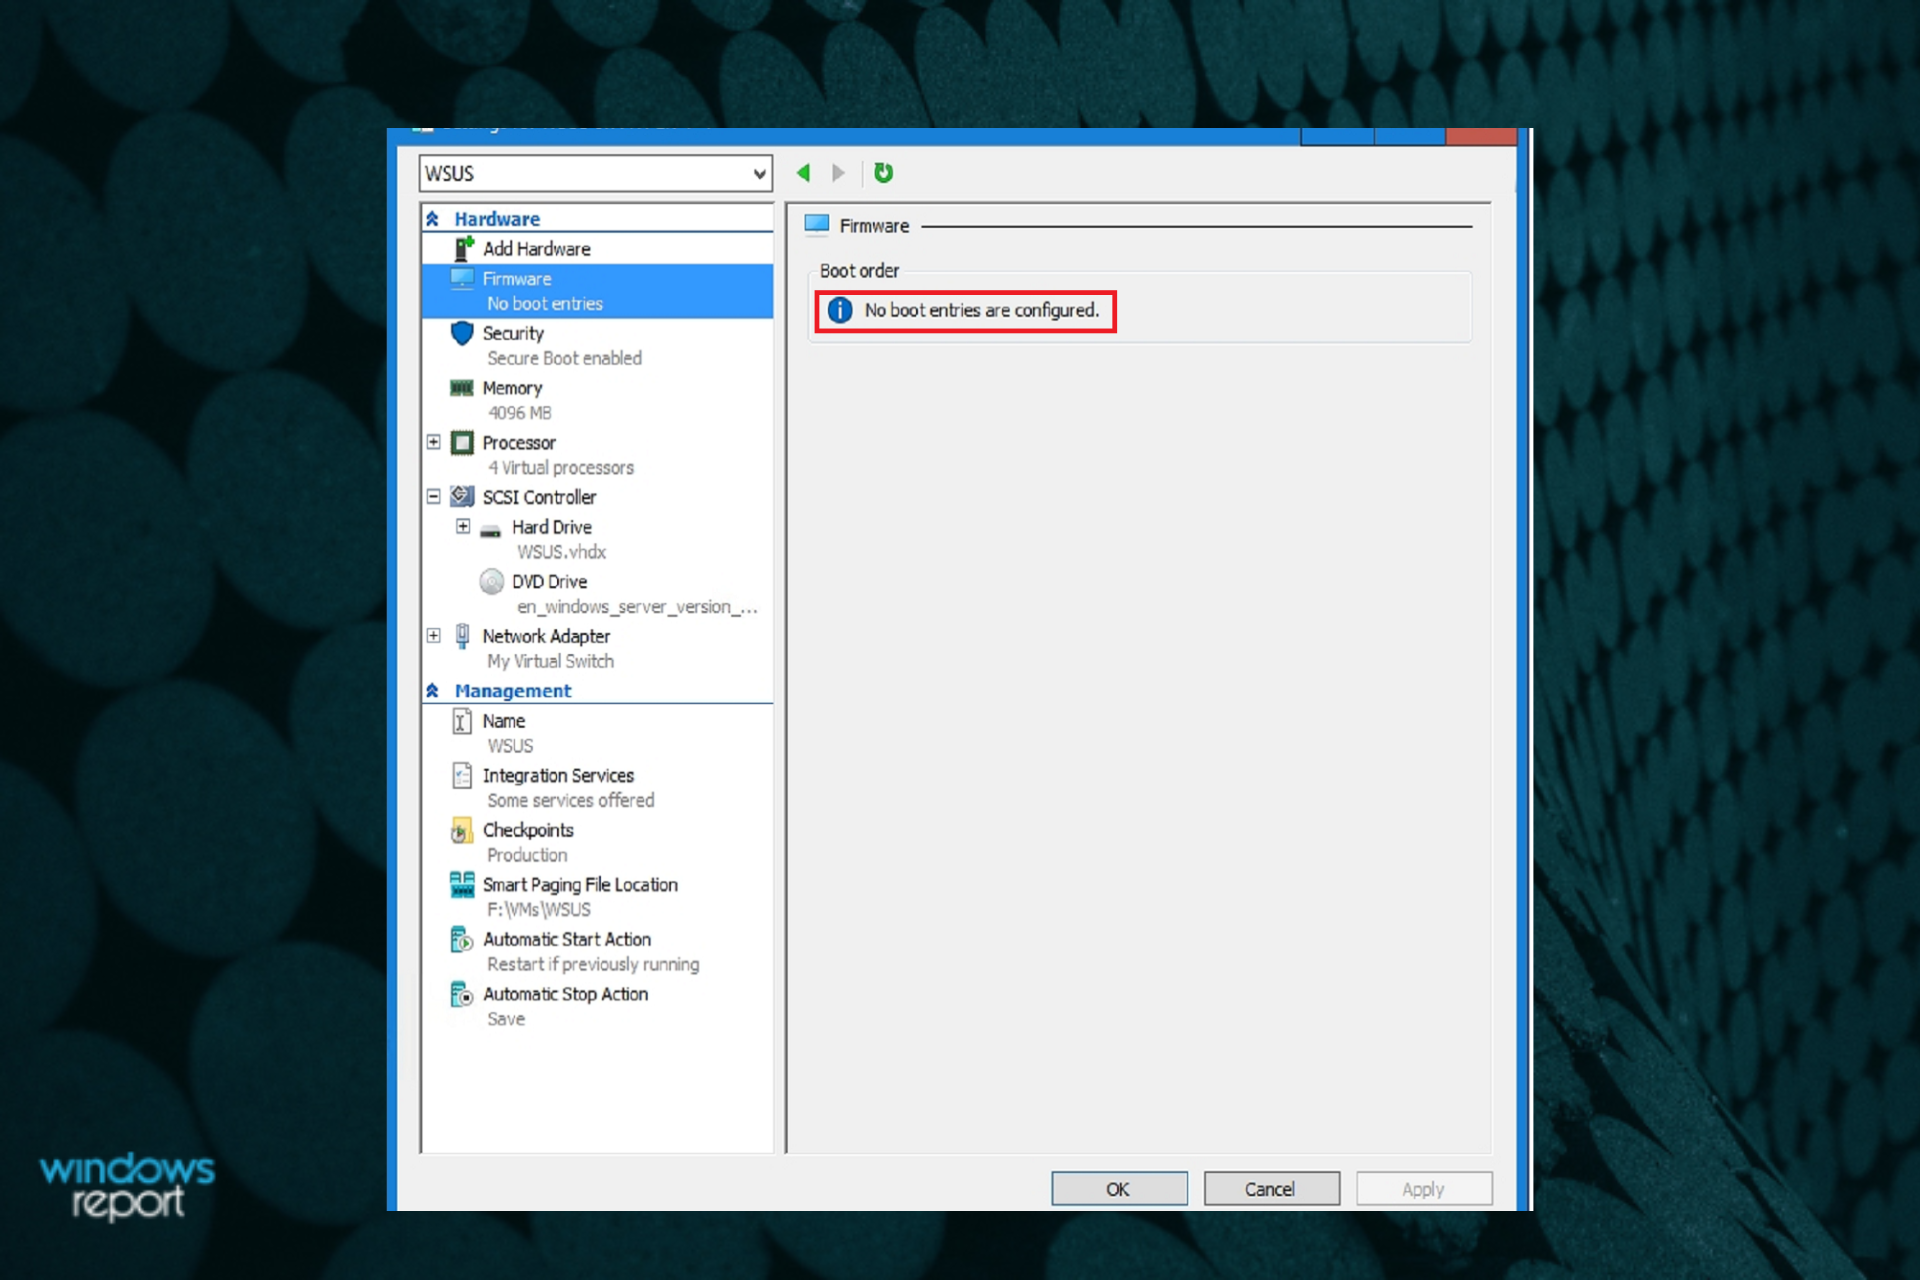Open the Automatic Stop Action item
Image resolution: width=1920 pixels, height=1280 pixels.
tap(565, 994)
